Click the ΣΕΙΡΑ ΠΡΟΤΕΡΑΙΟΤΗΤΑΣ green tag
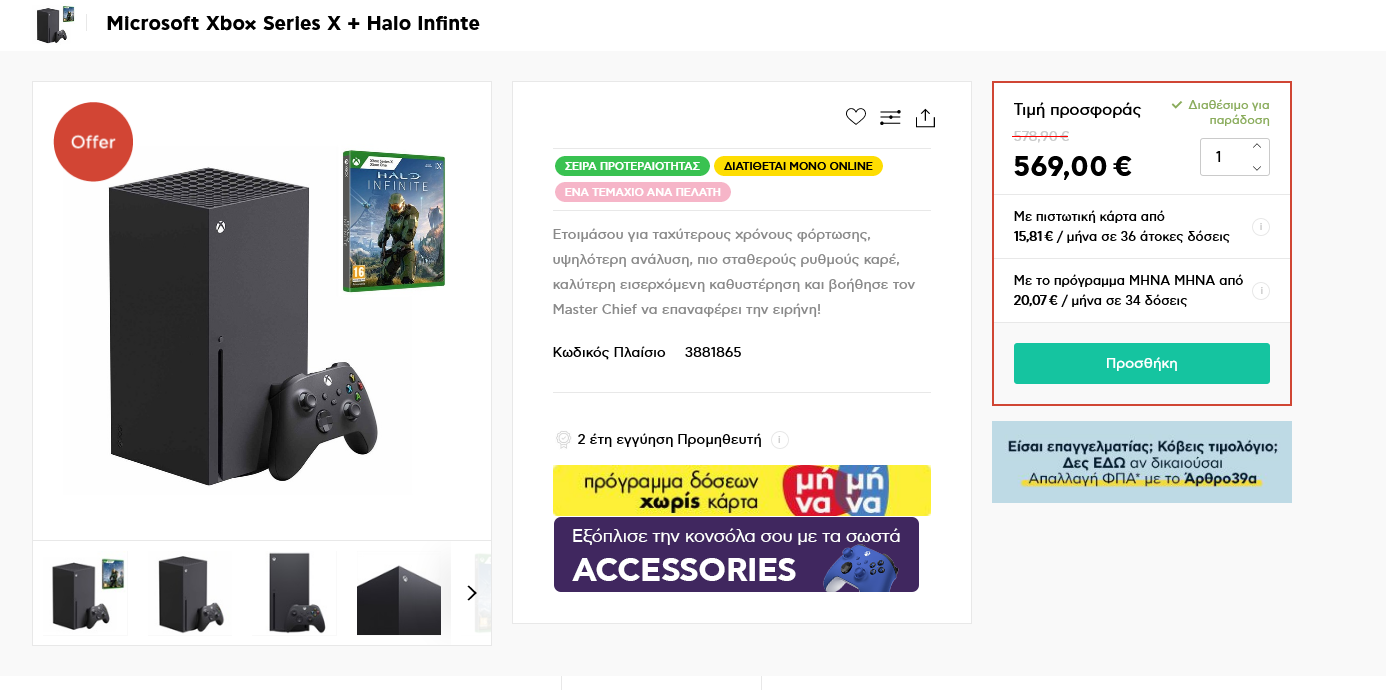 pos(631,166)
